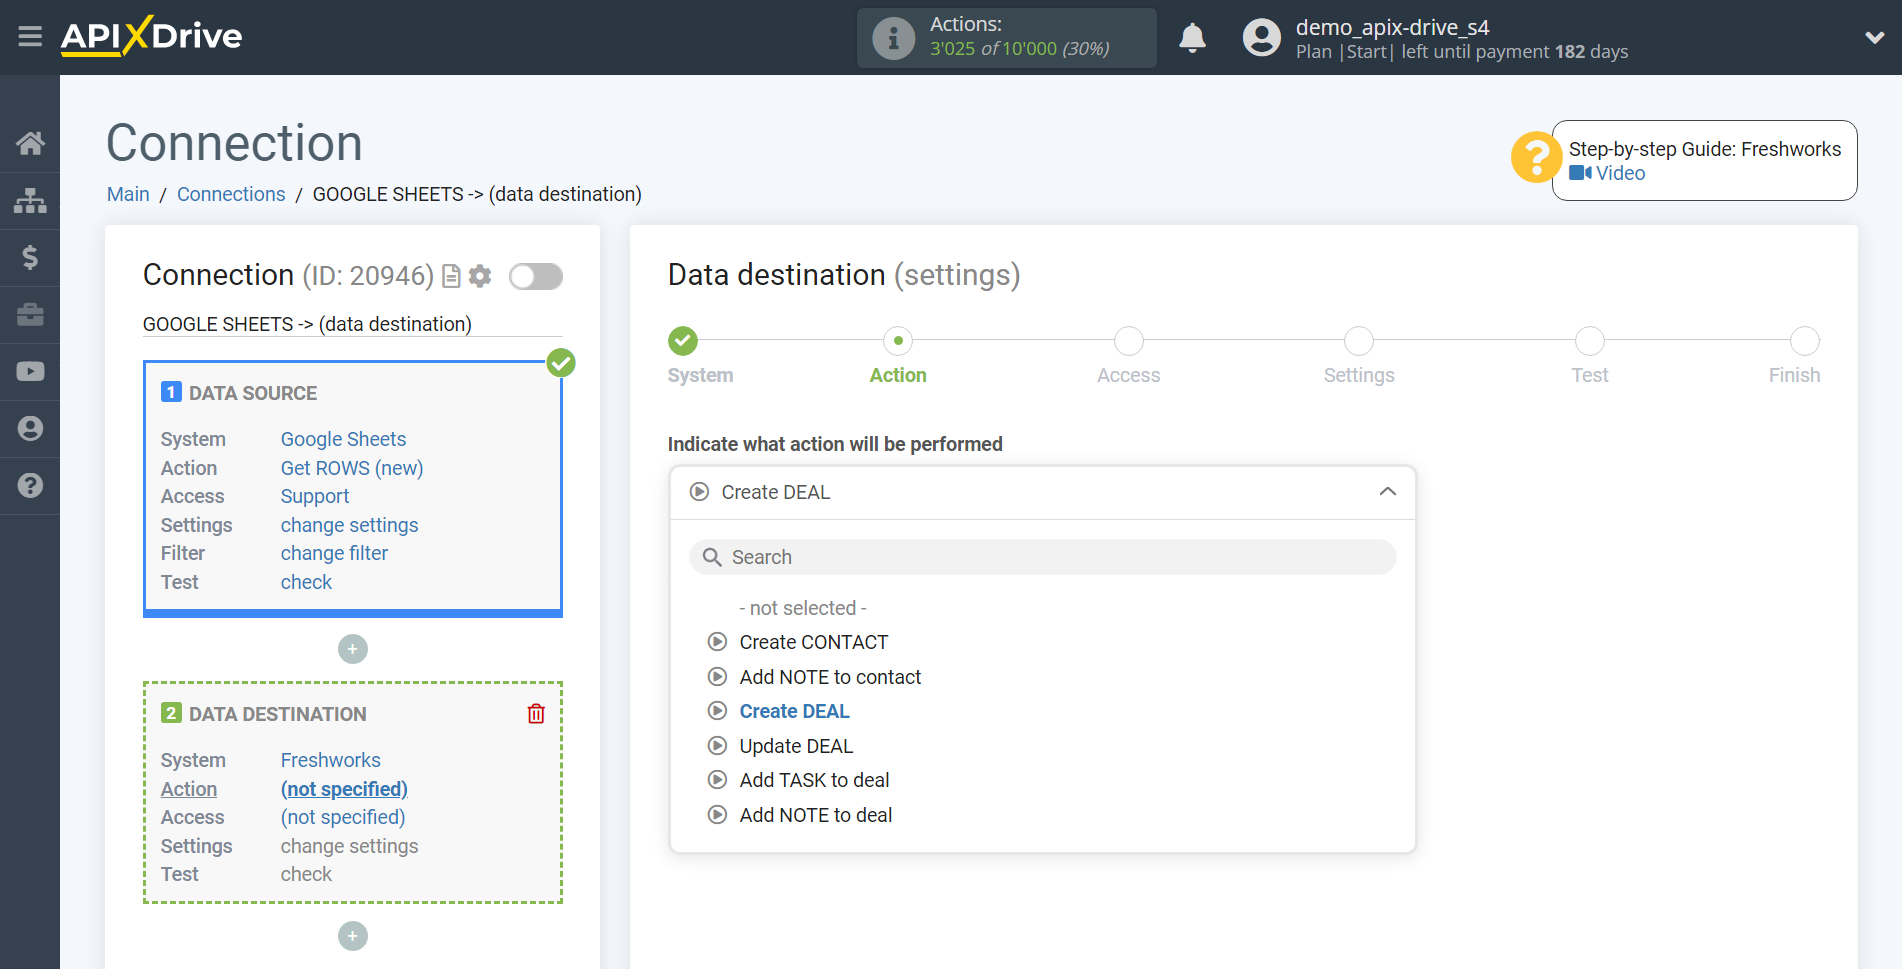Image resolution: width=1902 pixels, height=969 pixels.
Task: Open the hamburger menu
Action: tap(30, 37)
